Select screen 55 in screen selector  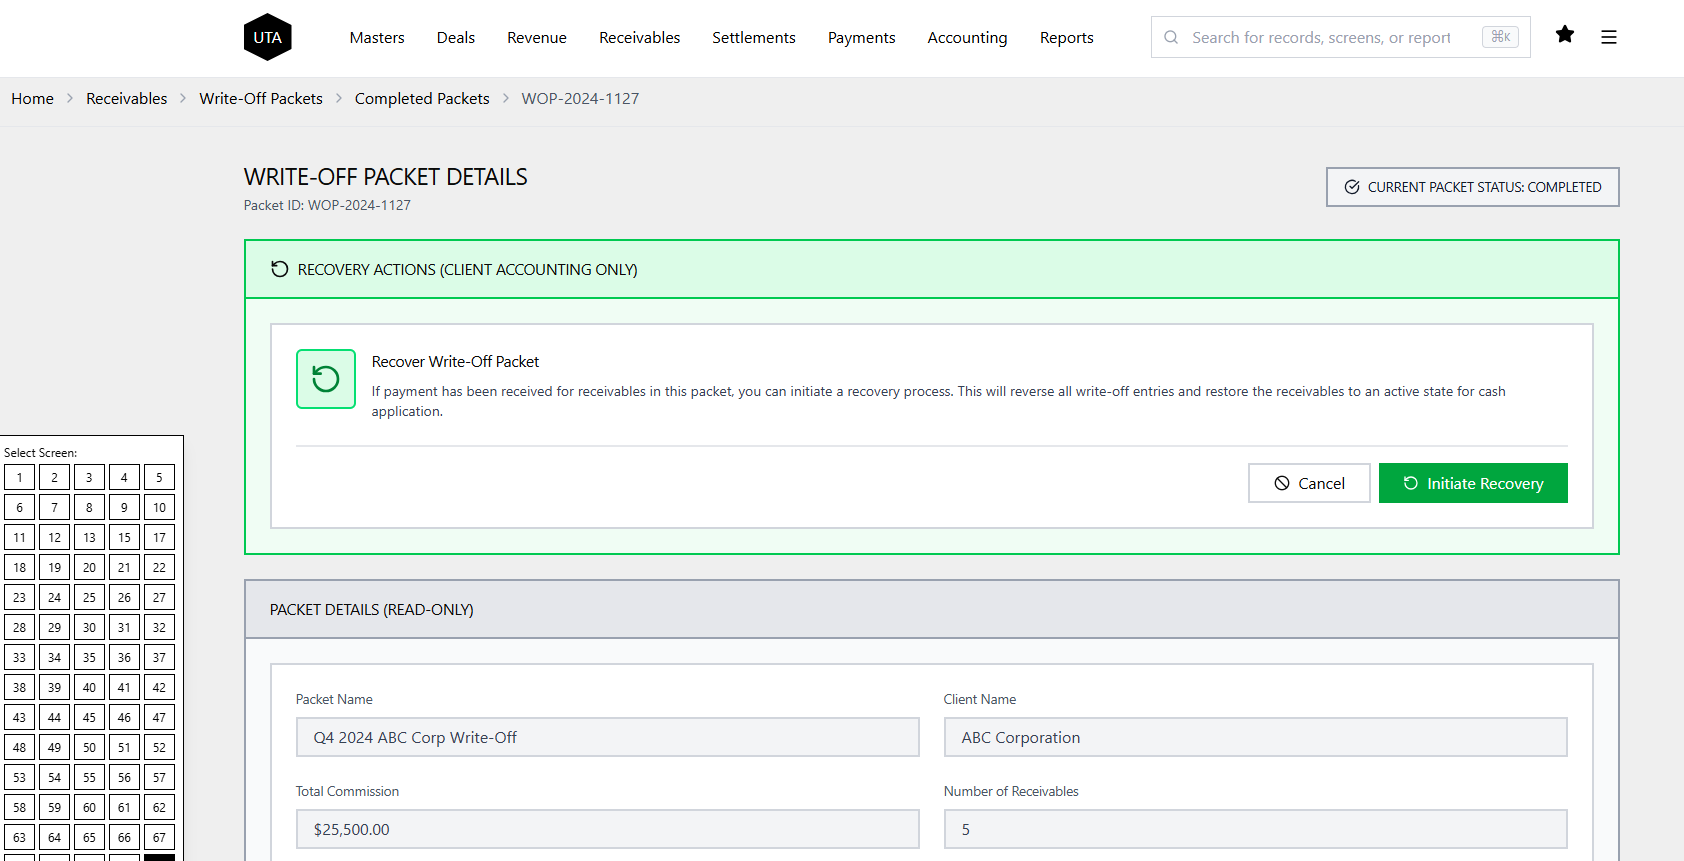point(89,777)
